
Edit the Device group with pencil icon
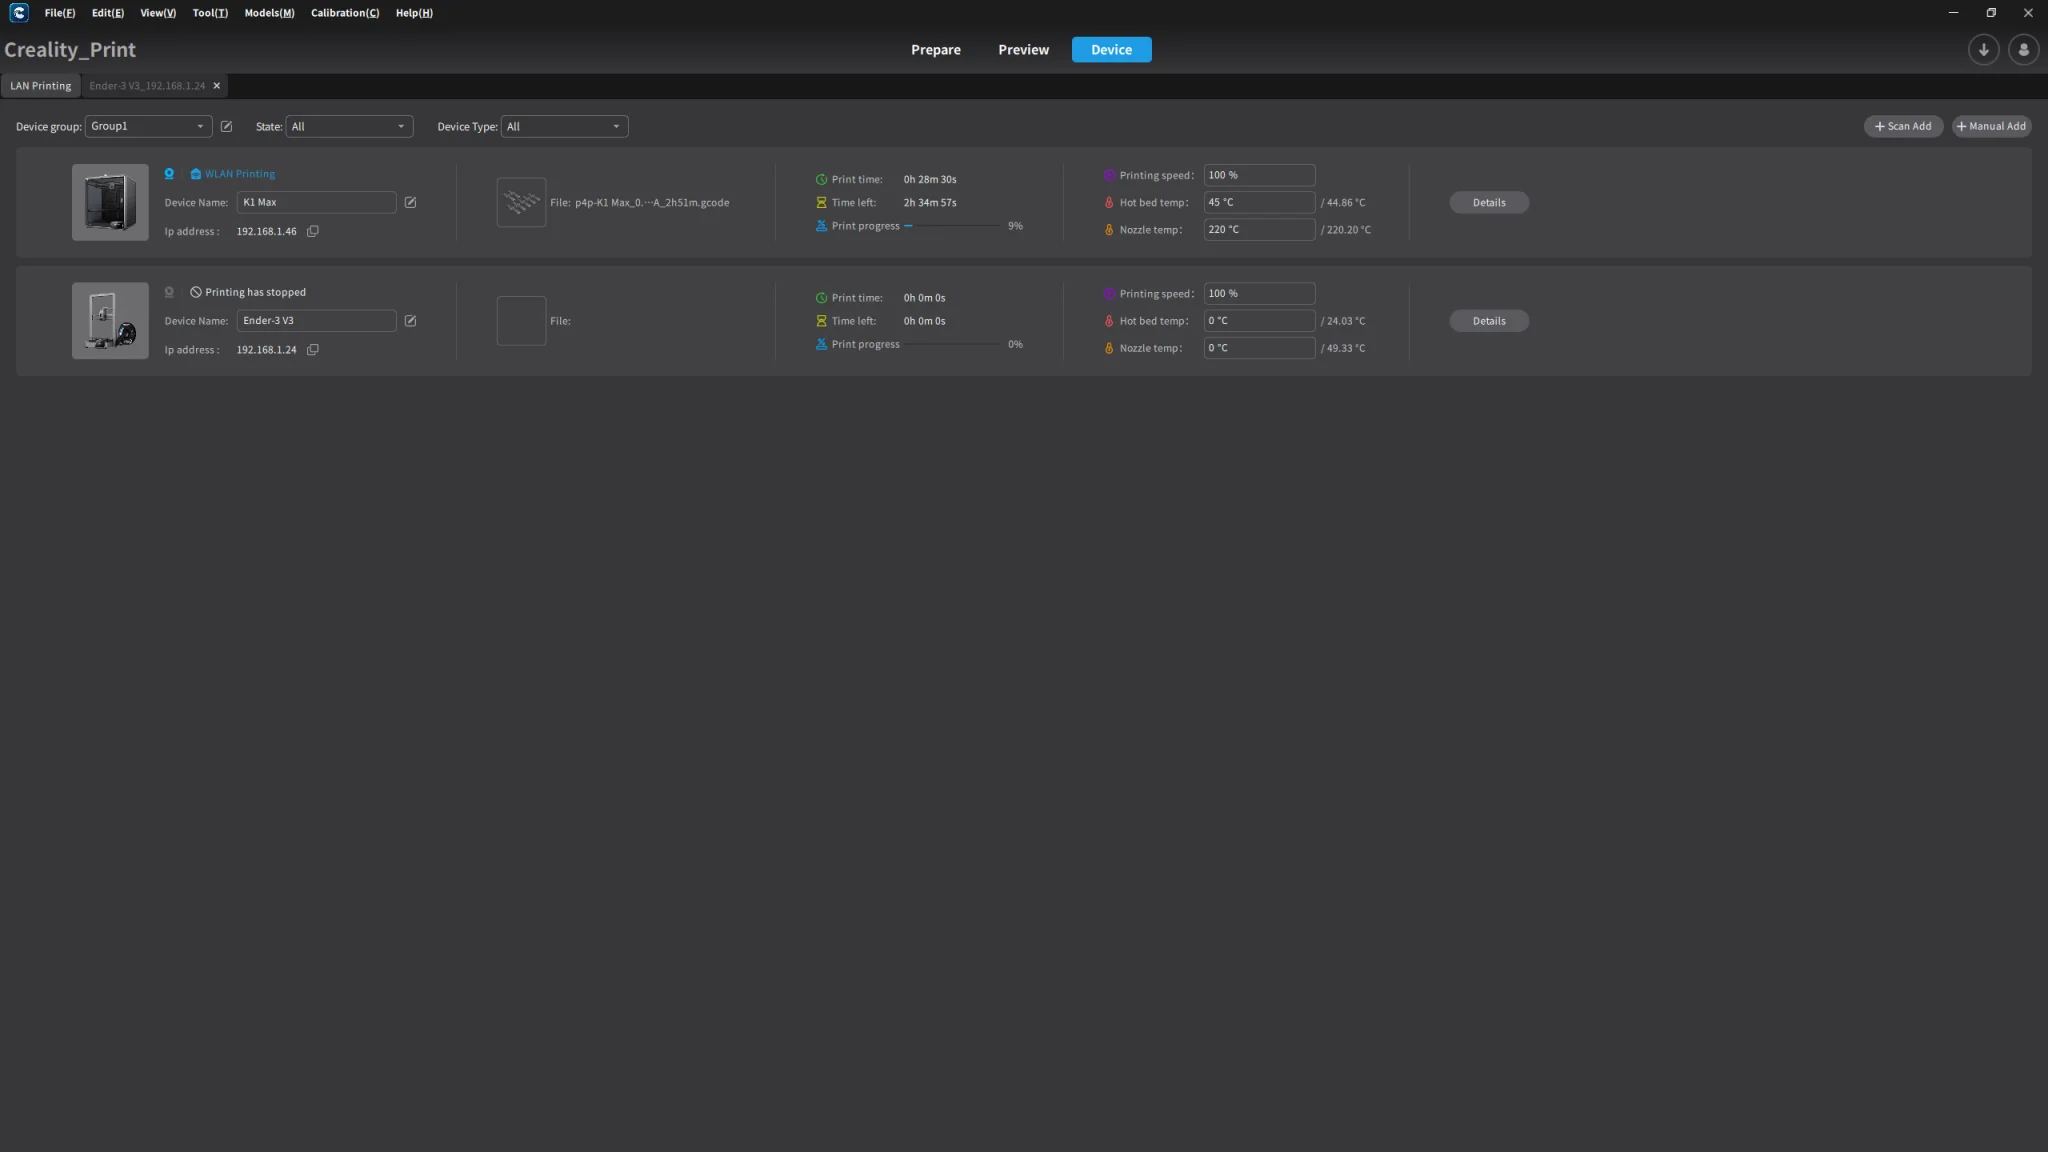226,126
